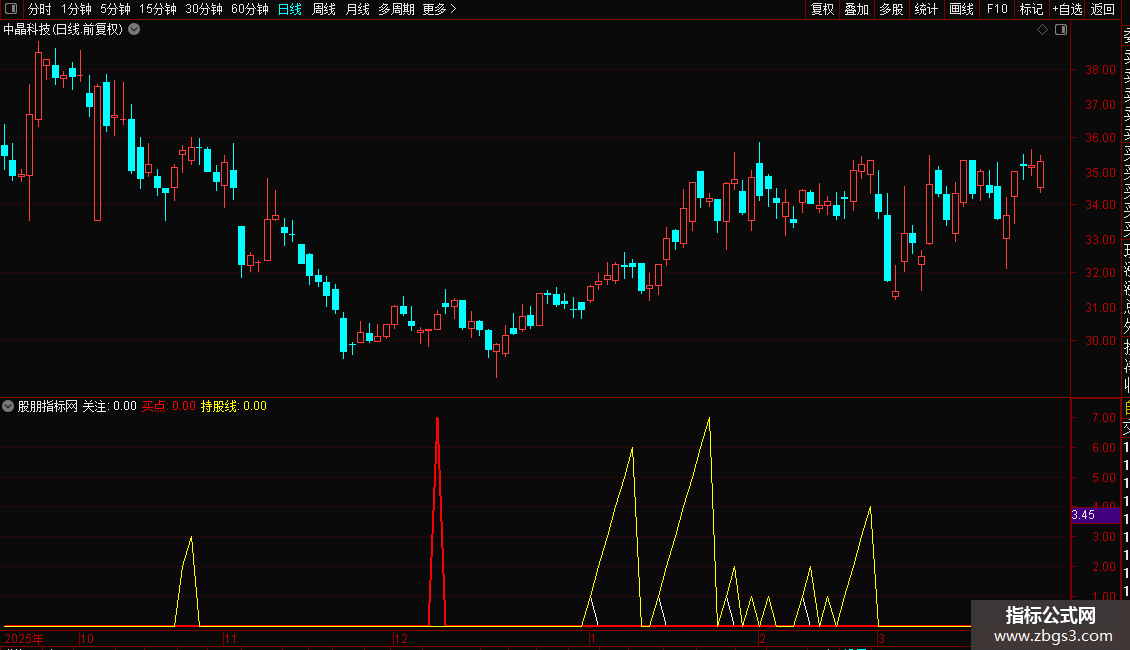
Task: Click the 关注: 0.00 indicator value
Action: 110,406
